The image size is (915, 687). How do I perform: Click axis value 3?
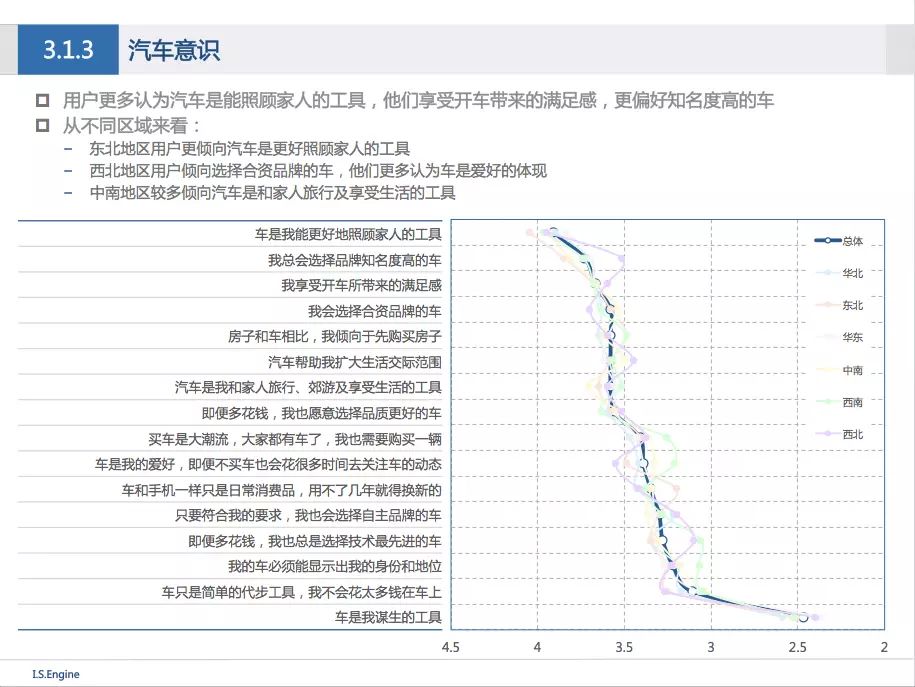pos(711,647)
